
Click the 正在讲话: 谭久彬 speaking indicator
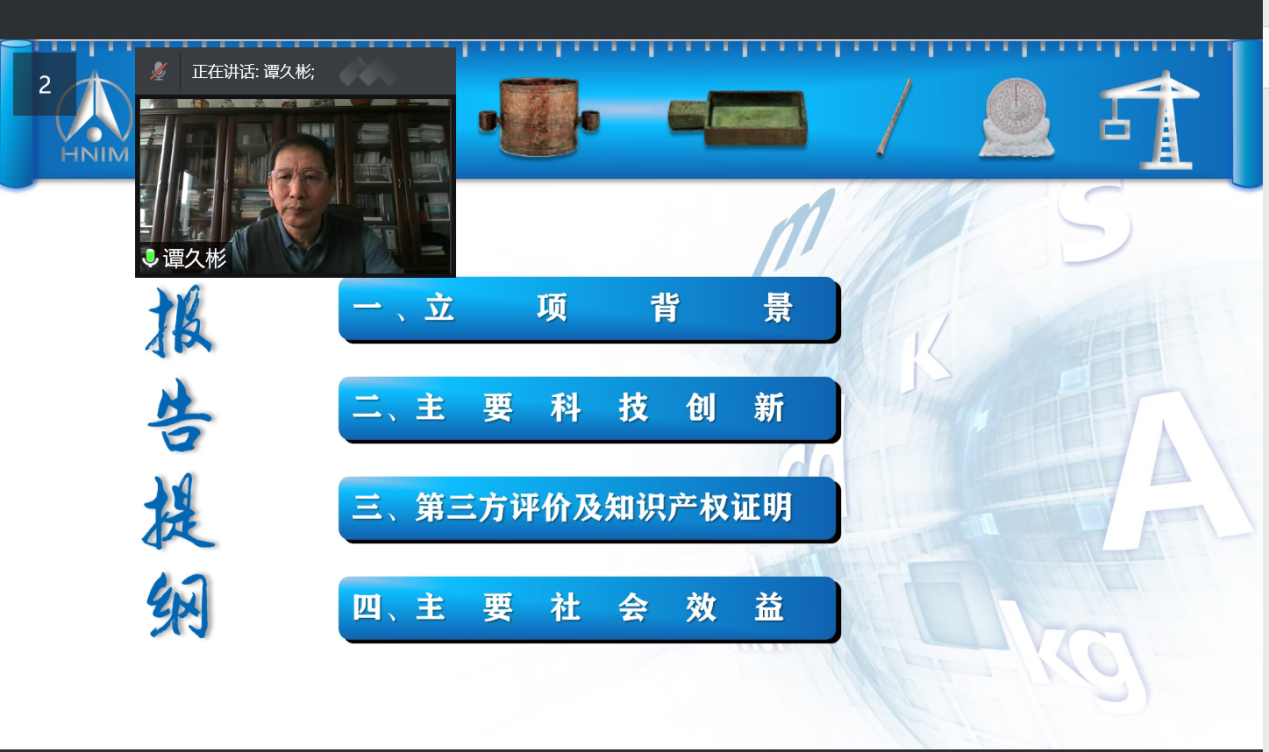point(253,72)
